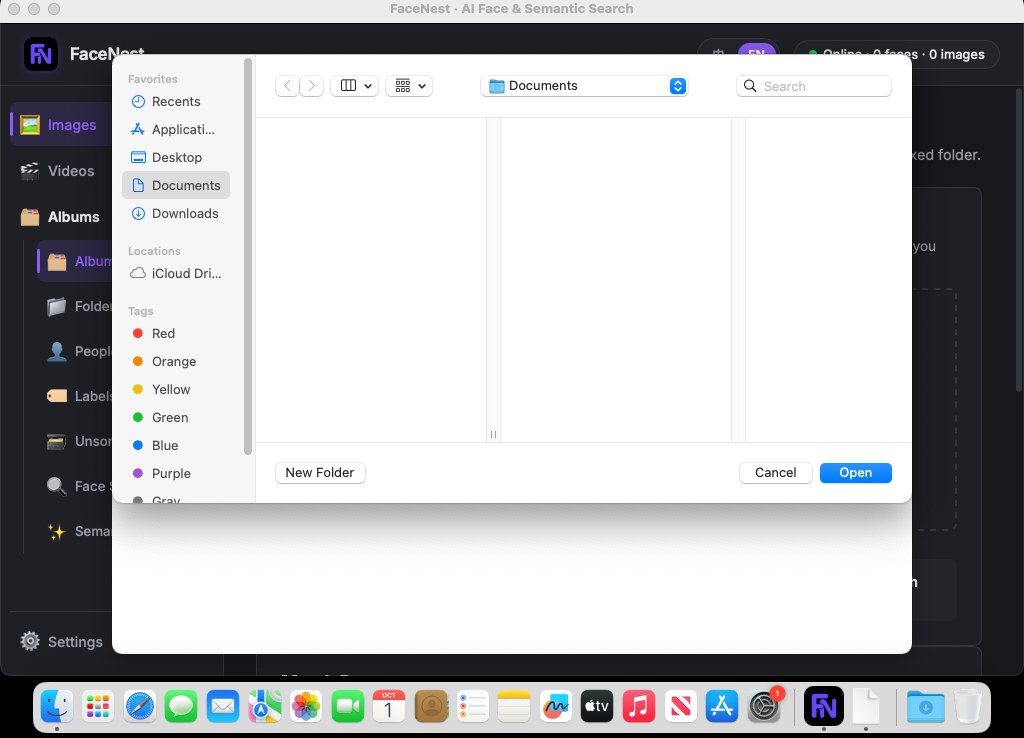Click the column resize handle
Screen dimensions: 1024x738
coord(493,434)
